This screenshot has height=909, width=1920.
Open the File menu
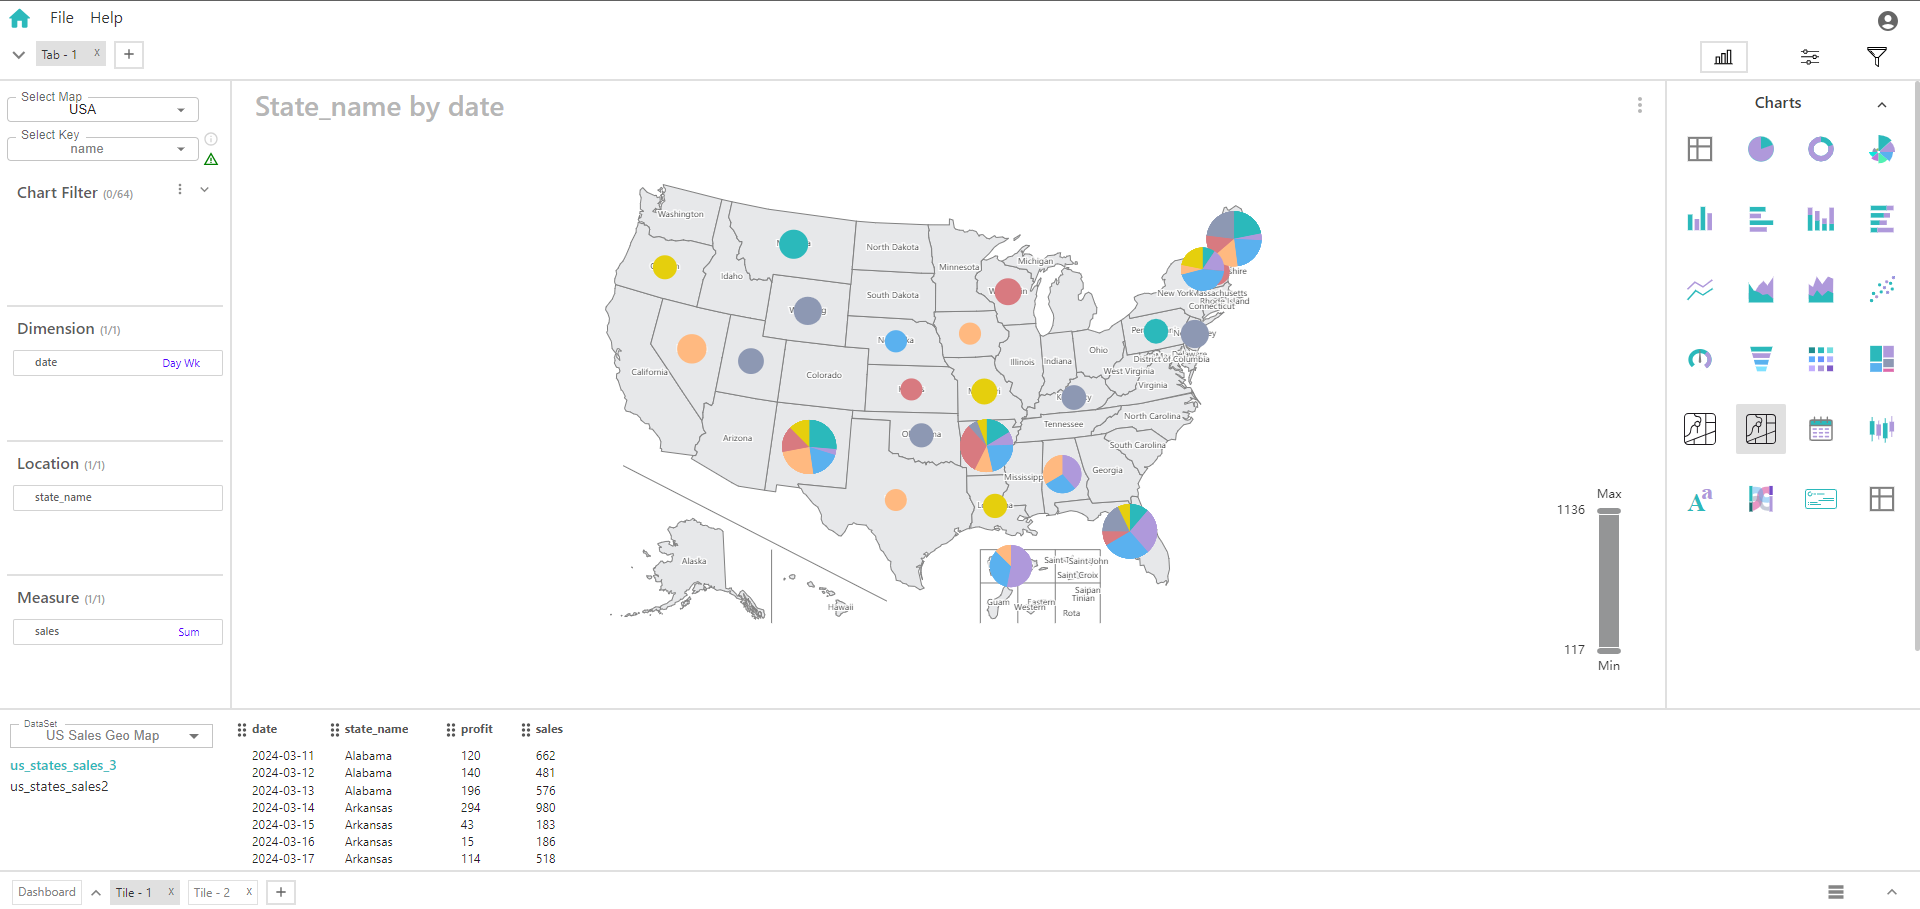[62, 18]
